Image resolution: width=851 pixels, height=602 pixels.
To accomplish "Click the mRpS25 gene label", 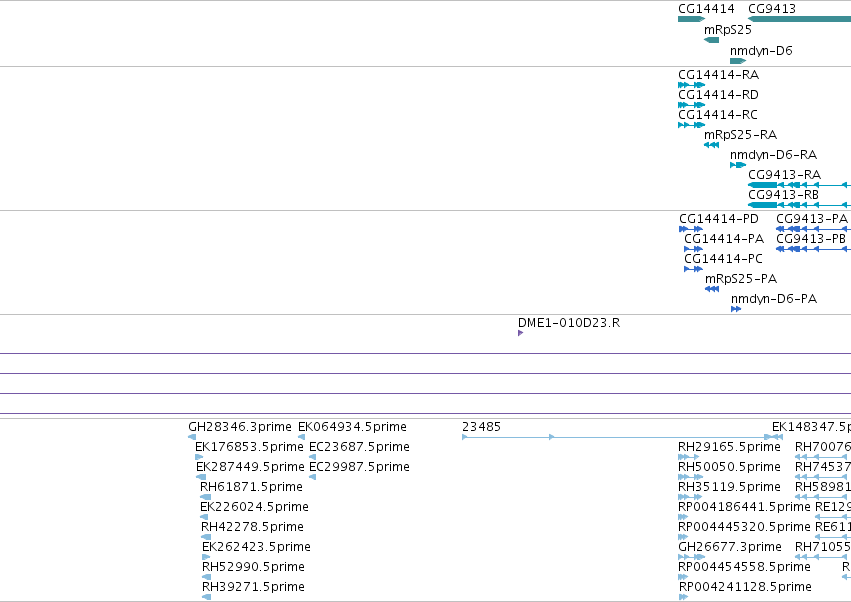I will [727, 30].
